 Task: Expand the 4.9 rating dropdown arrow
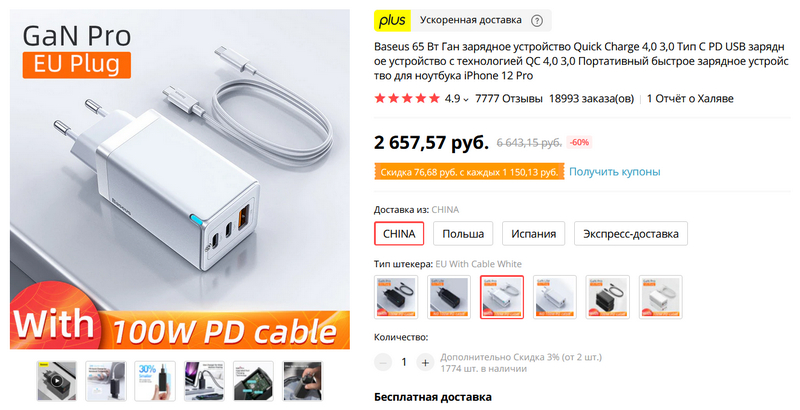465,99
